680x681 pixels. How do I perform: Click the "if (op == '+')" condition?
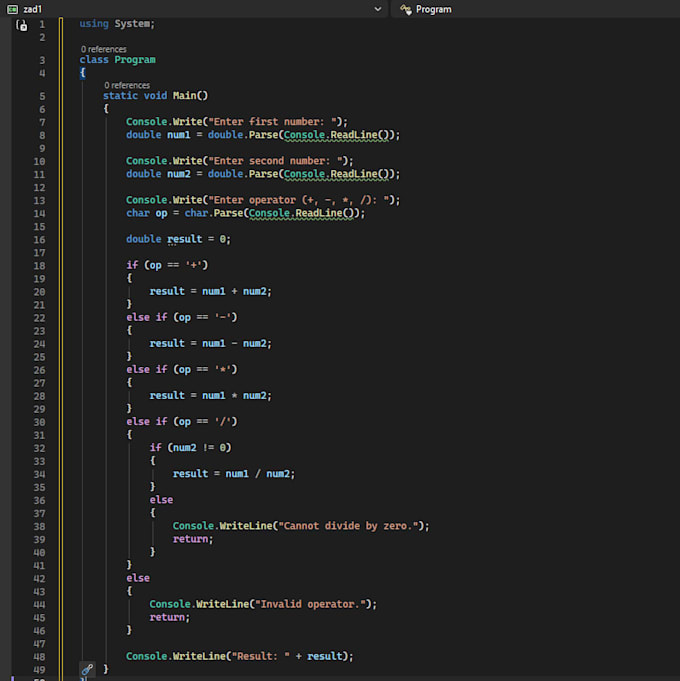[167, 265]
